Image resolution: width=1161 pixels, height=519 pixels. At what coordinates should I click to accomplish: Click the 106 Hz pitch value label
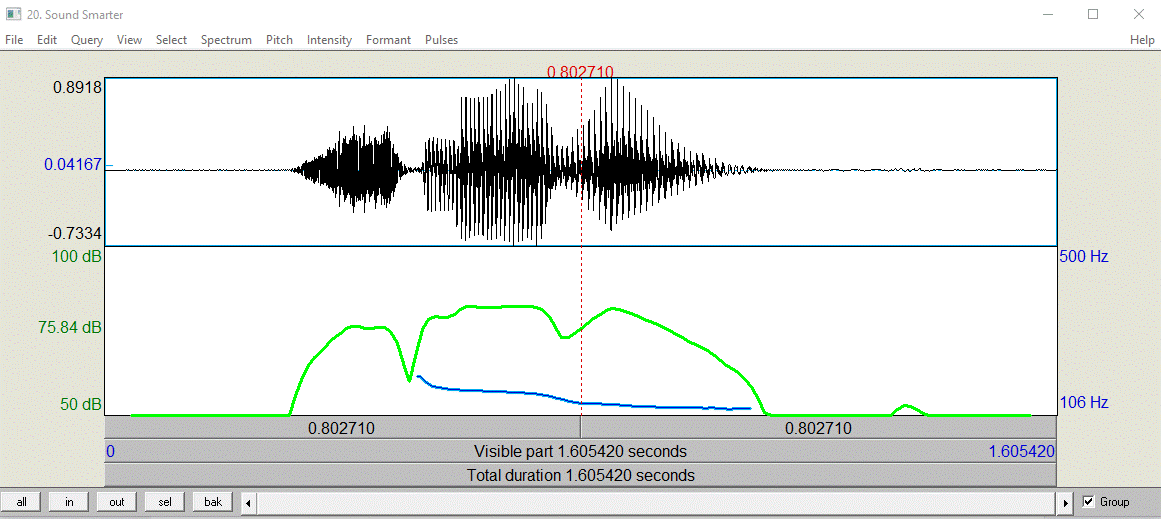click(x=1083, y=403)
